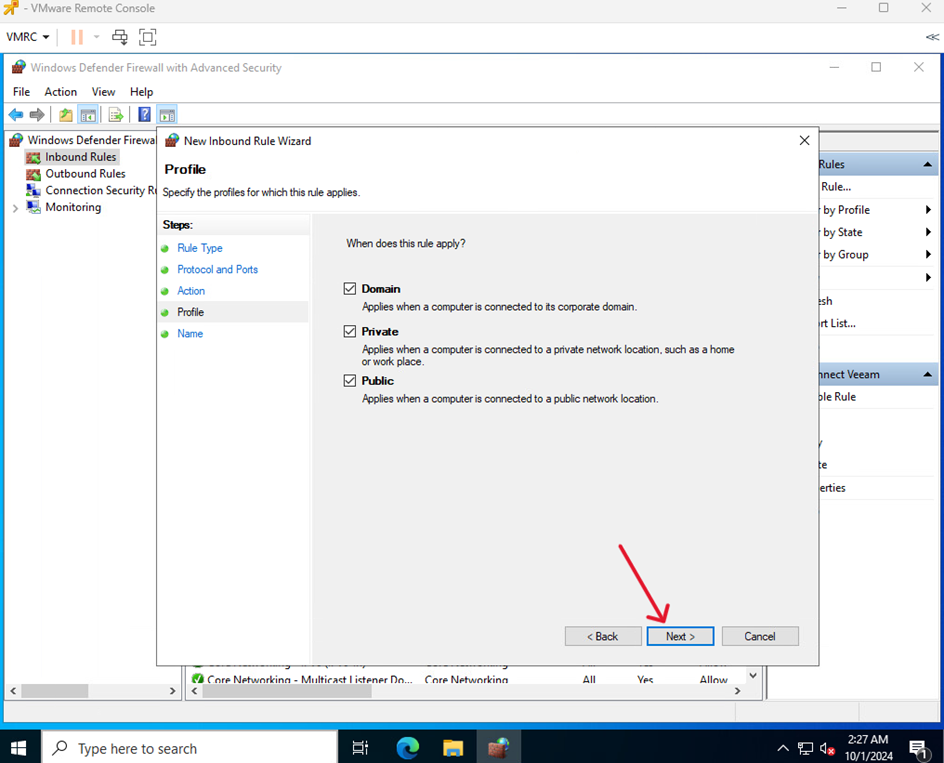944x763 pixels.
Task: Click the VMRC fullscreen icon
Action: pos(147,37)
